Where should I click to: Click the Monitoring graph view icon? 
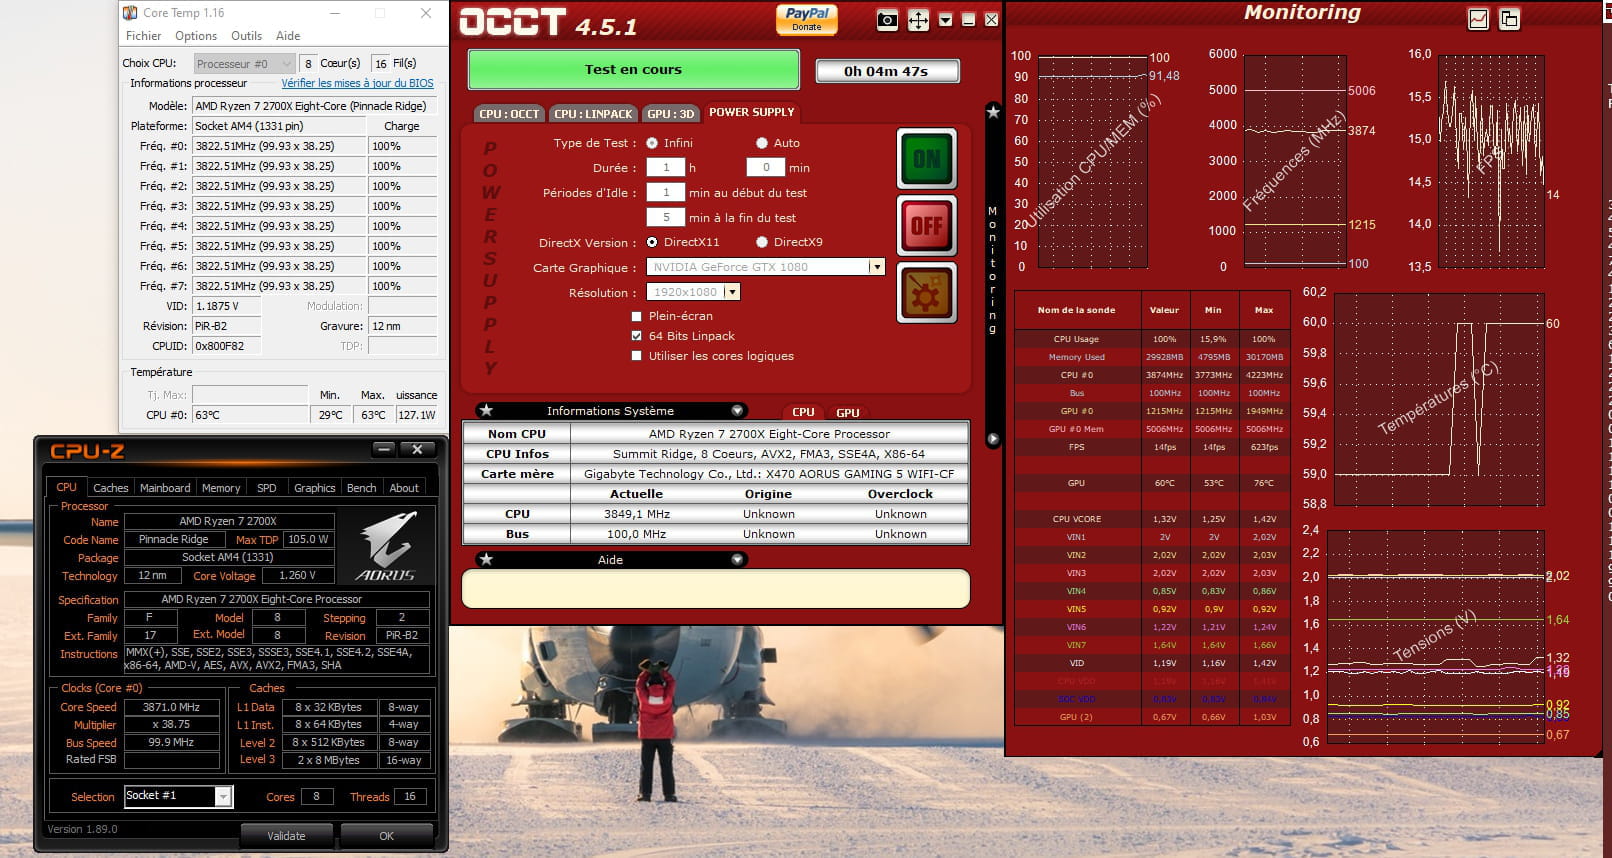[1479, 19]
